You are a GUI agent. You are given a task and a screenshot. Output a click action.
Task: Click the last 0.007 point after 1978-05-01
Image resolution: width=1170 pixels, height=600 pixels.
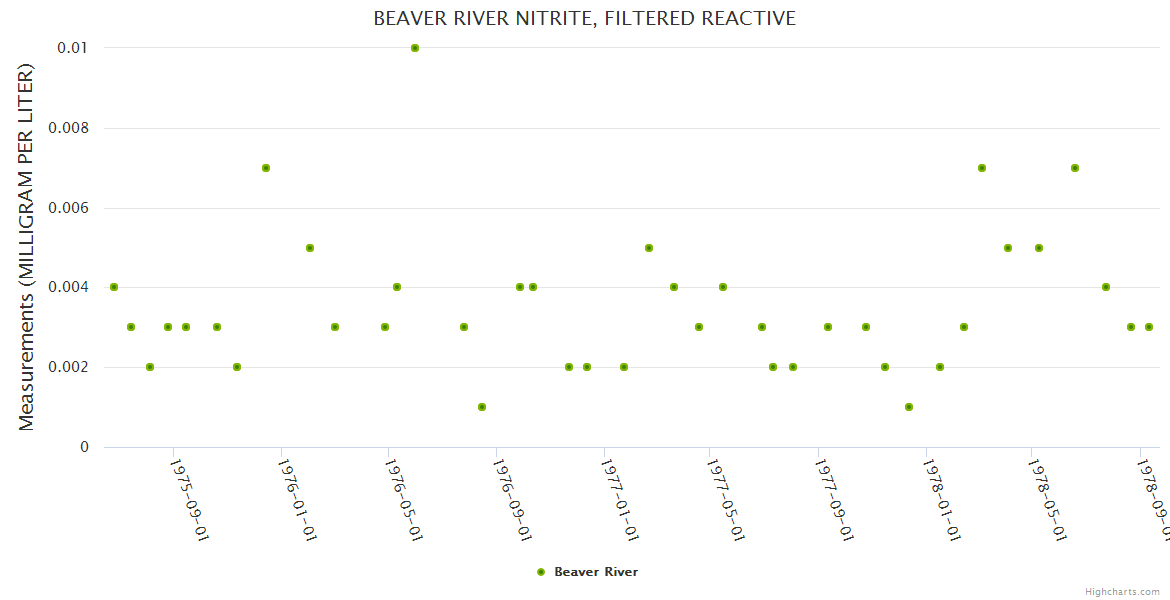[1075, 168]
